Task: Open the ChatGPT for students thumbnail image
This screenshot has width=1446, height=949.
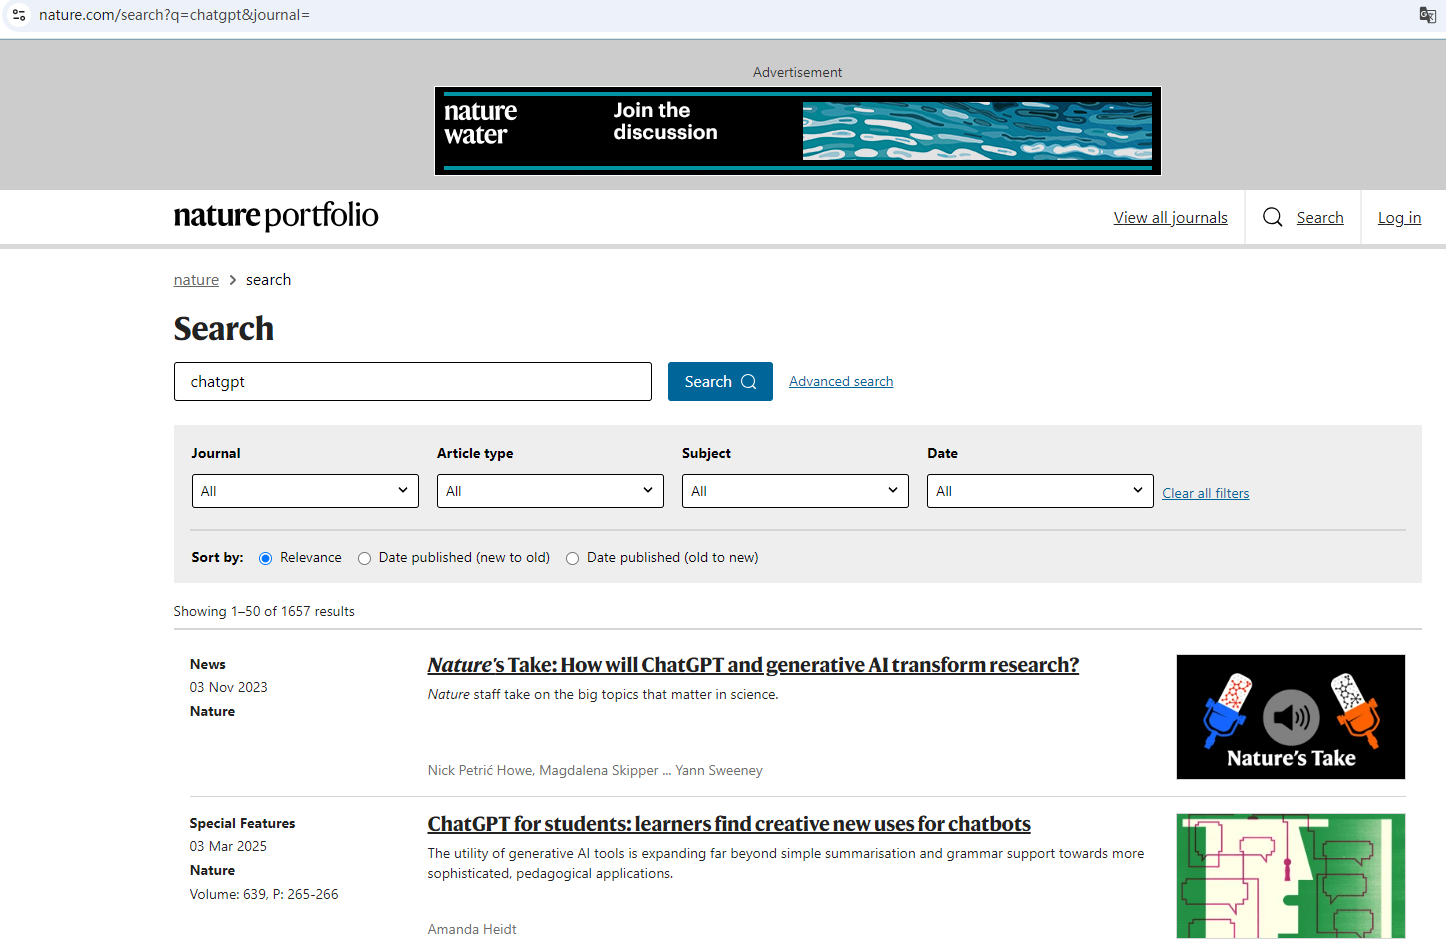Action: (x=1291, y=876)
